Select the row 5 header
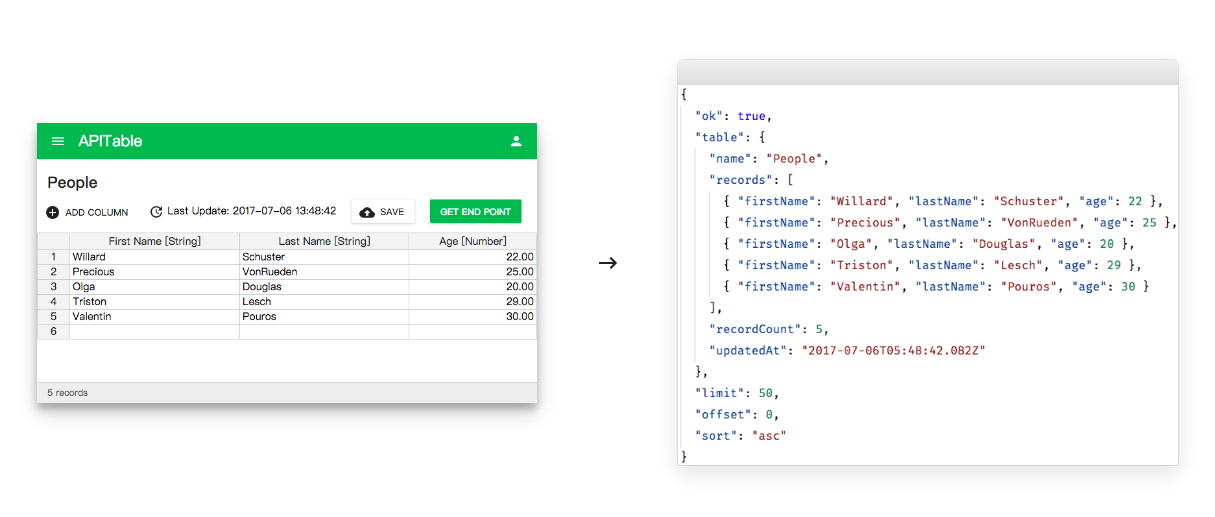 pos(54,317)
